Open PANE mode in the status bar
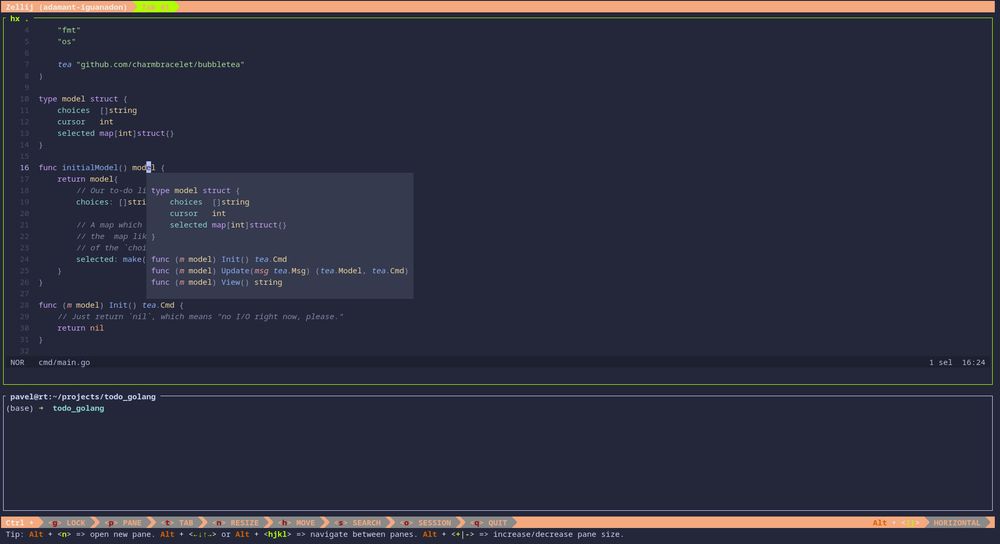The image size is (1000, 544). pos(124,522)
